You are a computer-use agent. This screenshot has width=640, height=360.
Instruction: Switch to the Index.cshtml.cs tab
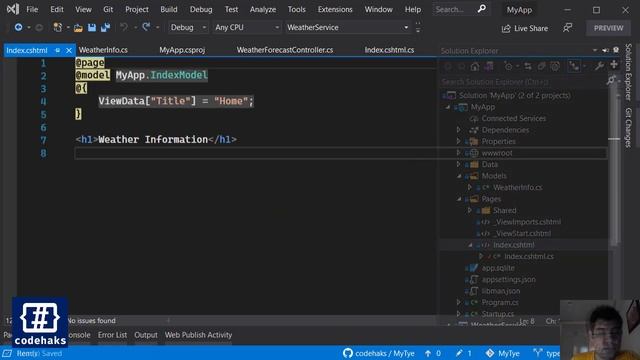pyautogui.click(x=389, y=50)
